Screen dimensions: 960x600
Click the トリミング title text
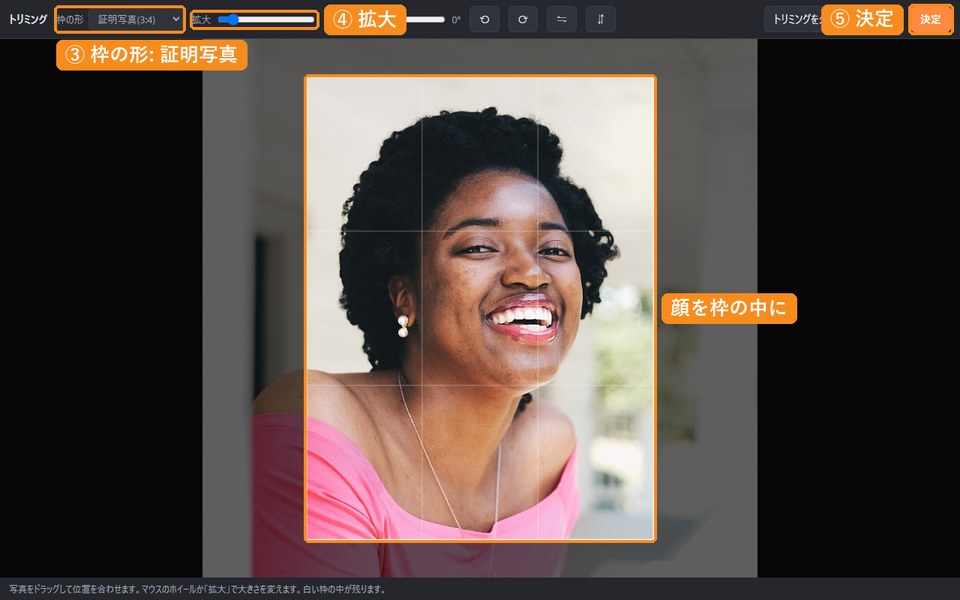pos(28,20)
